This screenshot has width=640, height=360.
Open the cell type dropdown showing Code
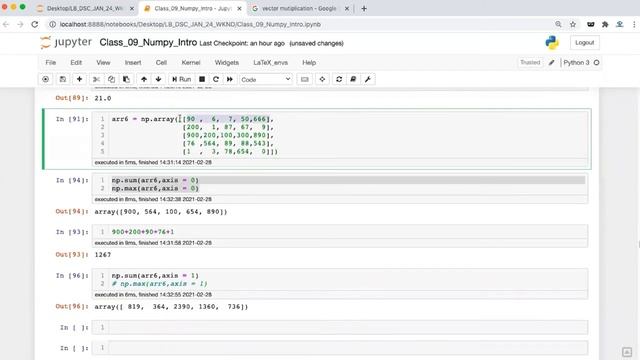(266, 79)
